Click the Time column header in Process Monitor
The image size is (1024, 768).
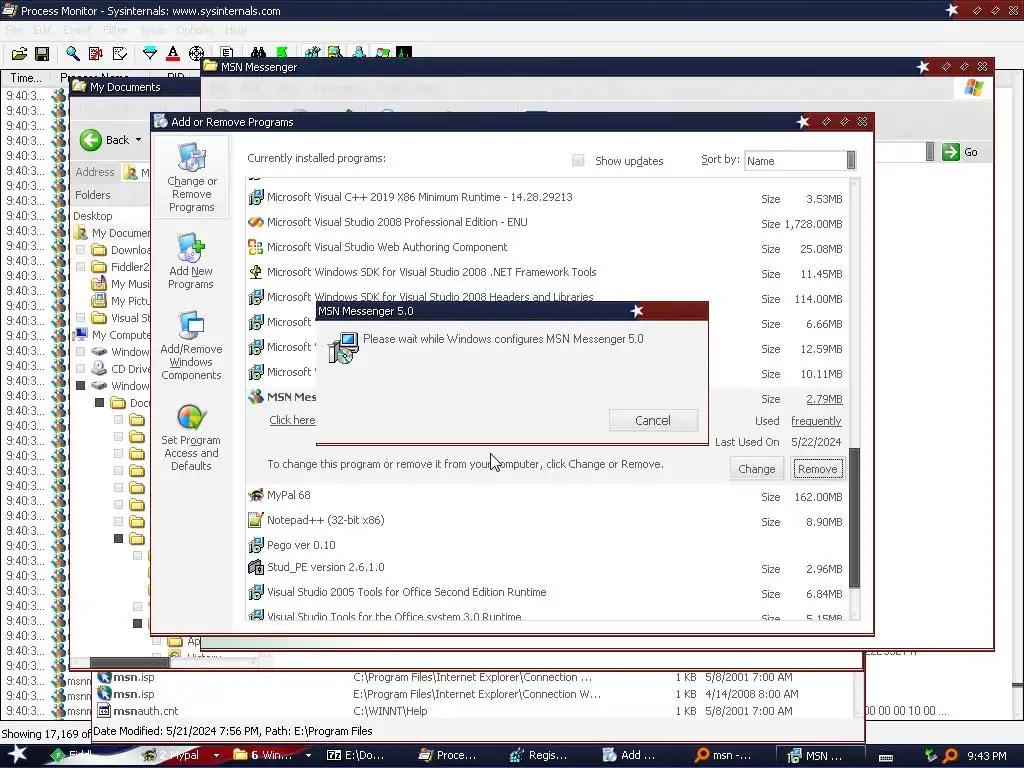click(26, 78)
